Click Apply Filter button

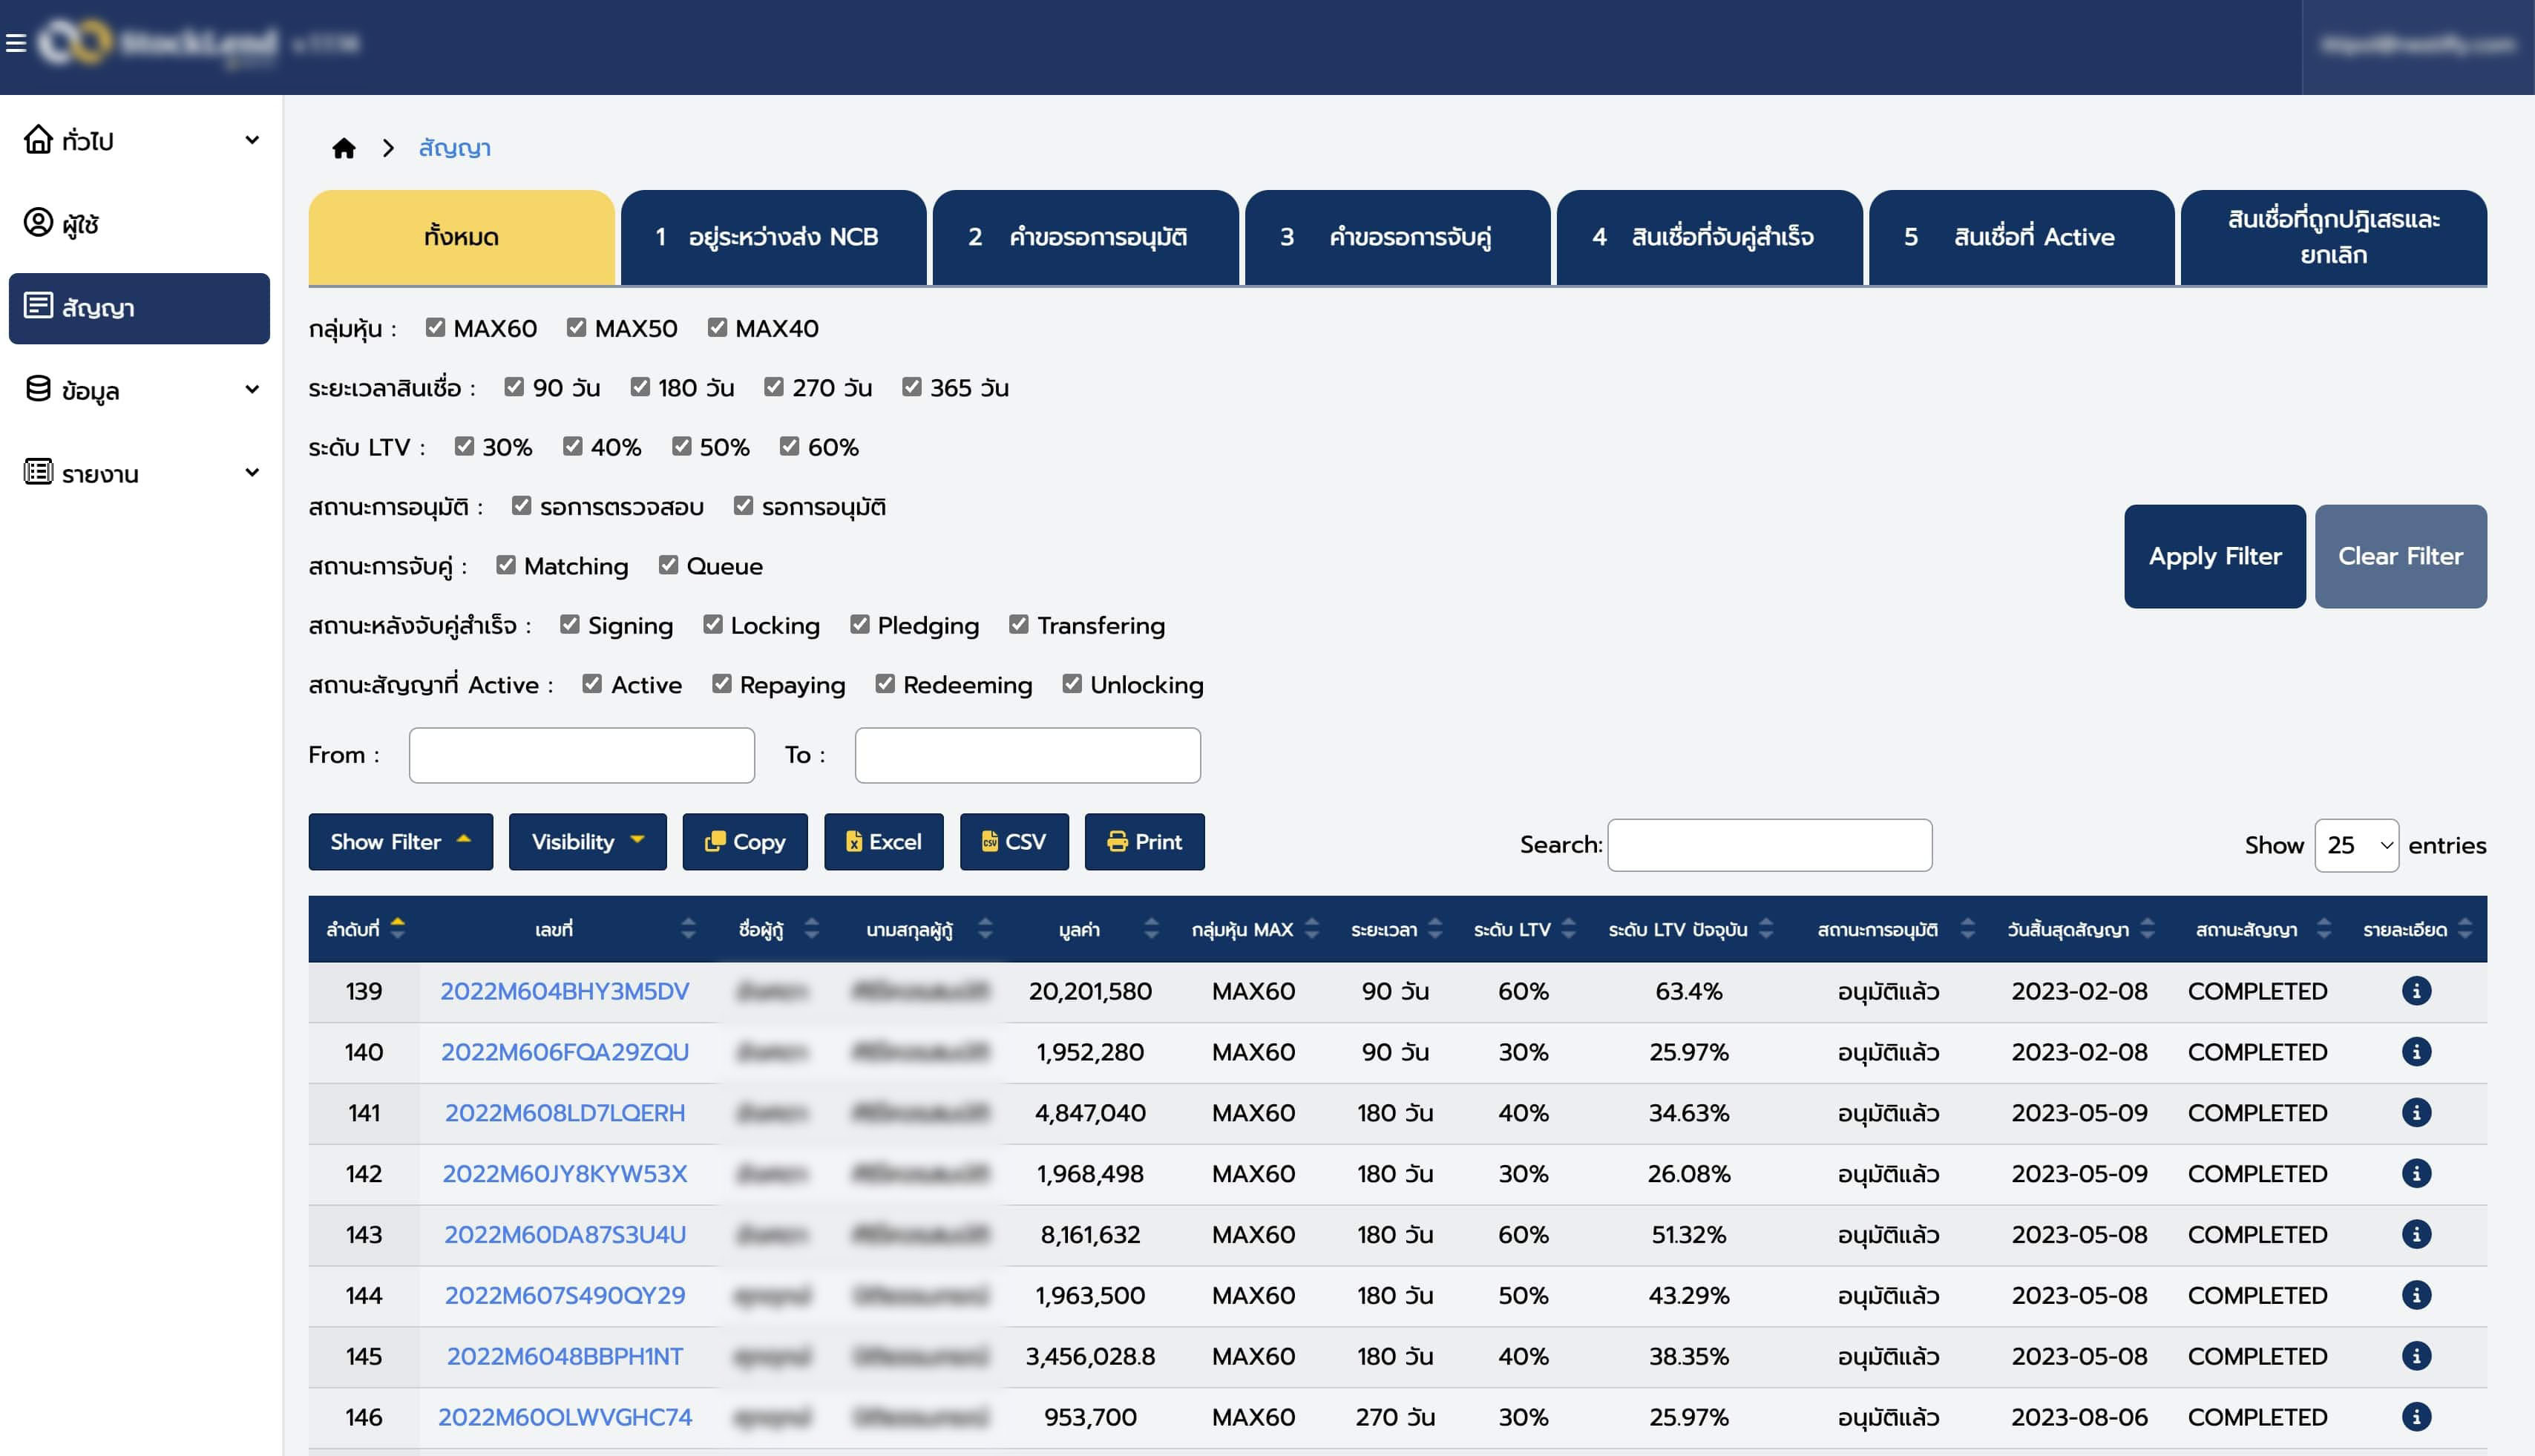coord(2215,556)
